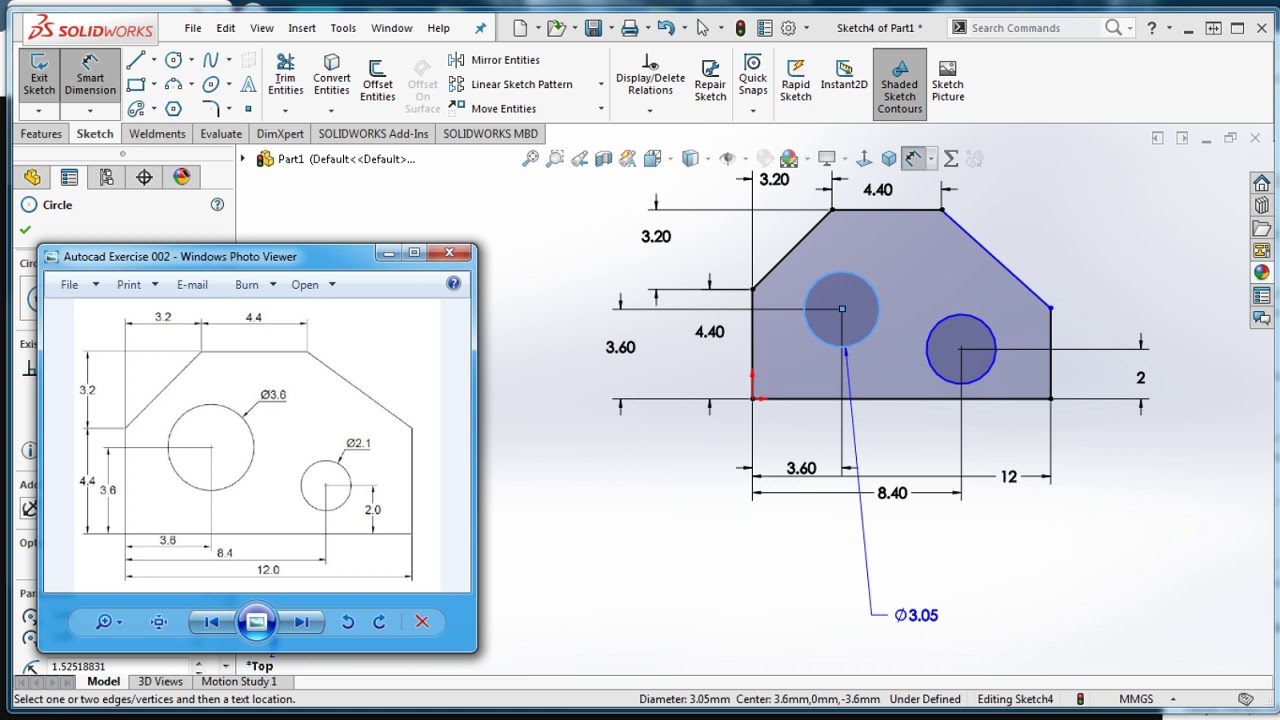The height and width of the screenshot is (720, 1280).
Task: Pin the SOLIDWORKS menu bar
Action: [x=480, y=28]
